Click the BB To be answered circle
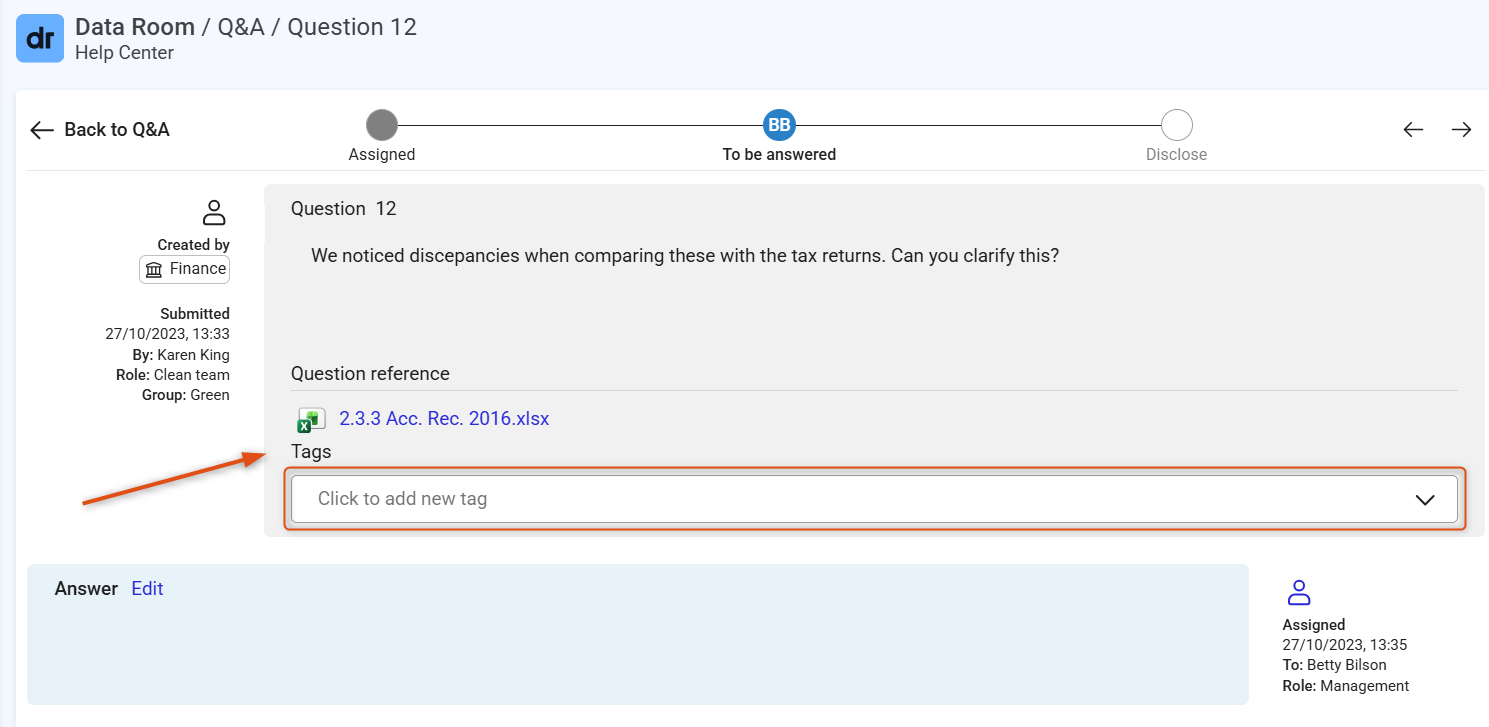The image size is (1489, 727). (779, 125)
